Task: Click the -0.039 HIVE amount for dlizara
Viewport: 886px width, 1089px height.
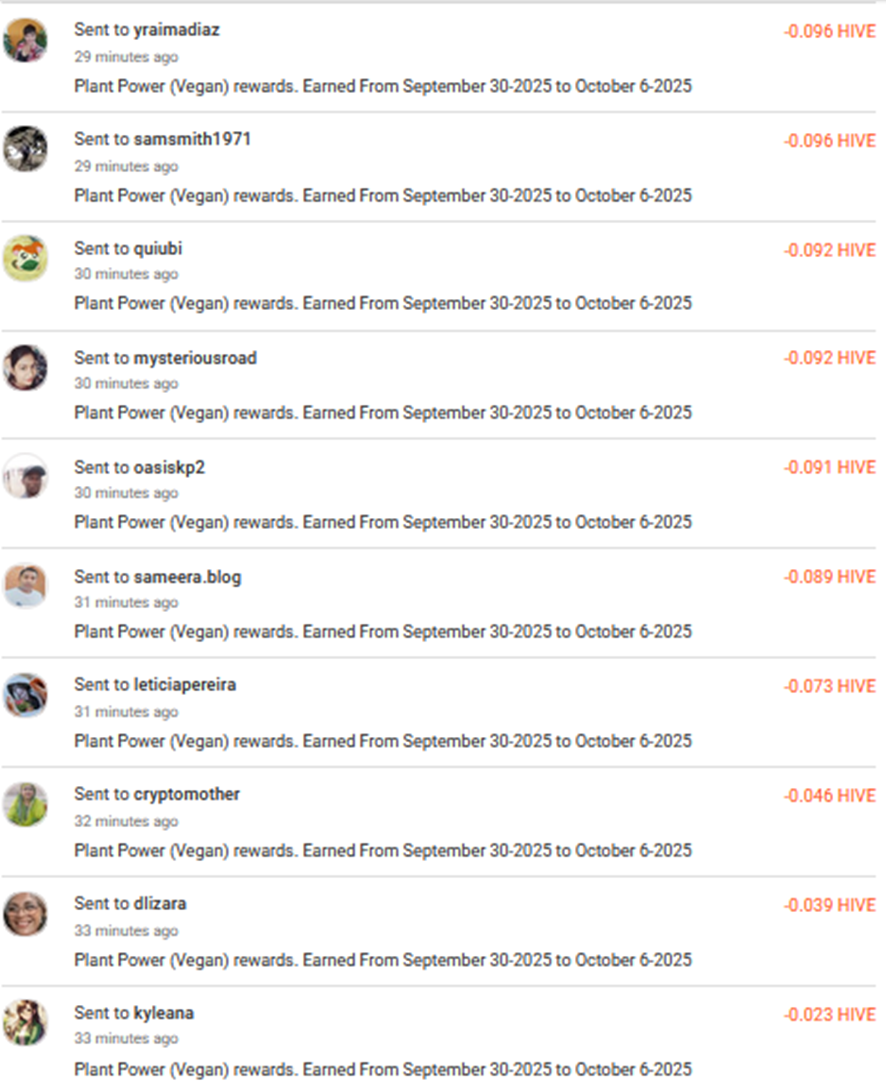Action: (x=829, y=905)
